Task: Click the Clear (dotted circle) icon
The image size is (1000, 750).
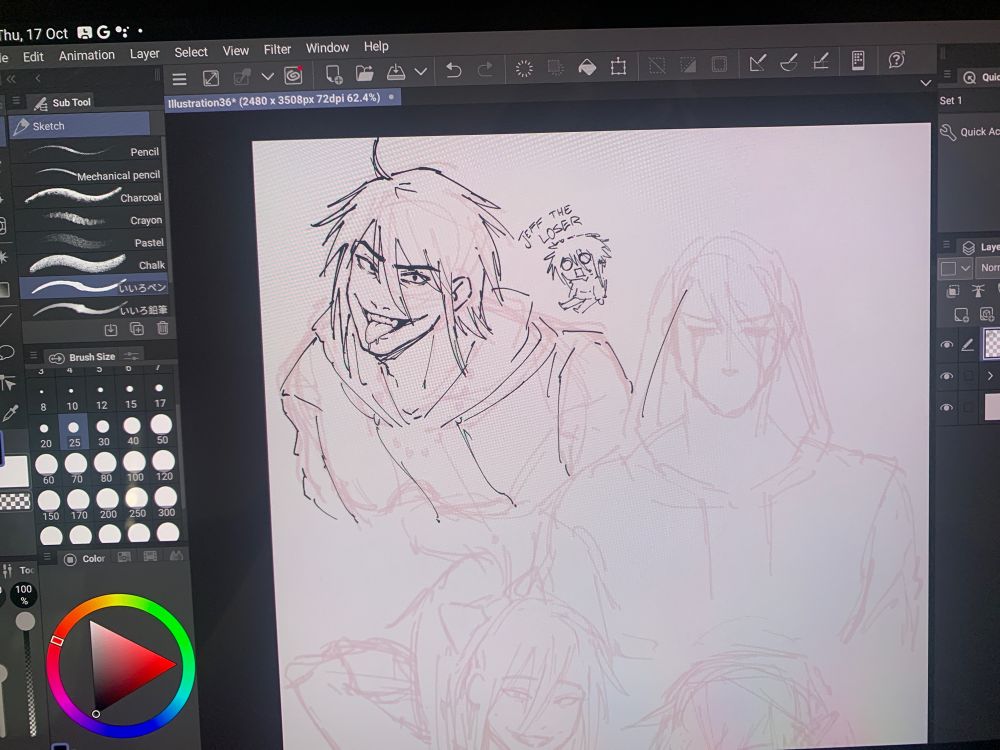Action: point(524,68)
